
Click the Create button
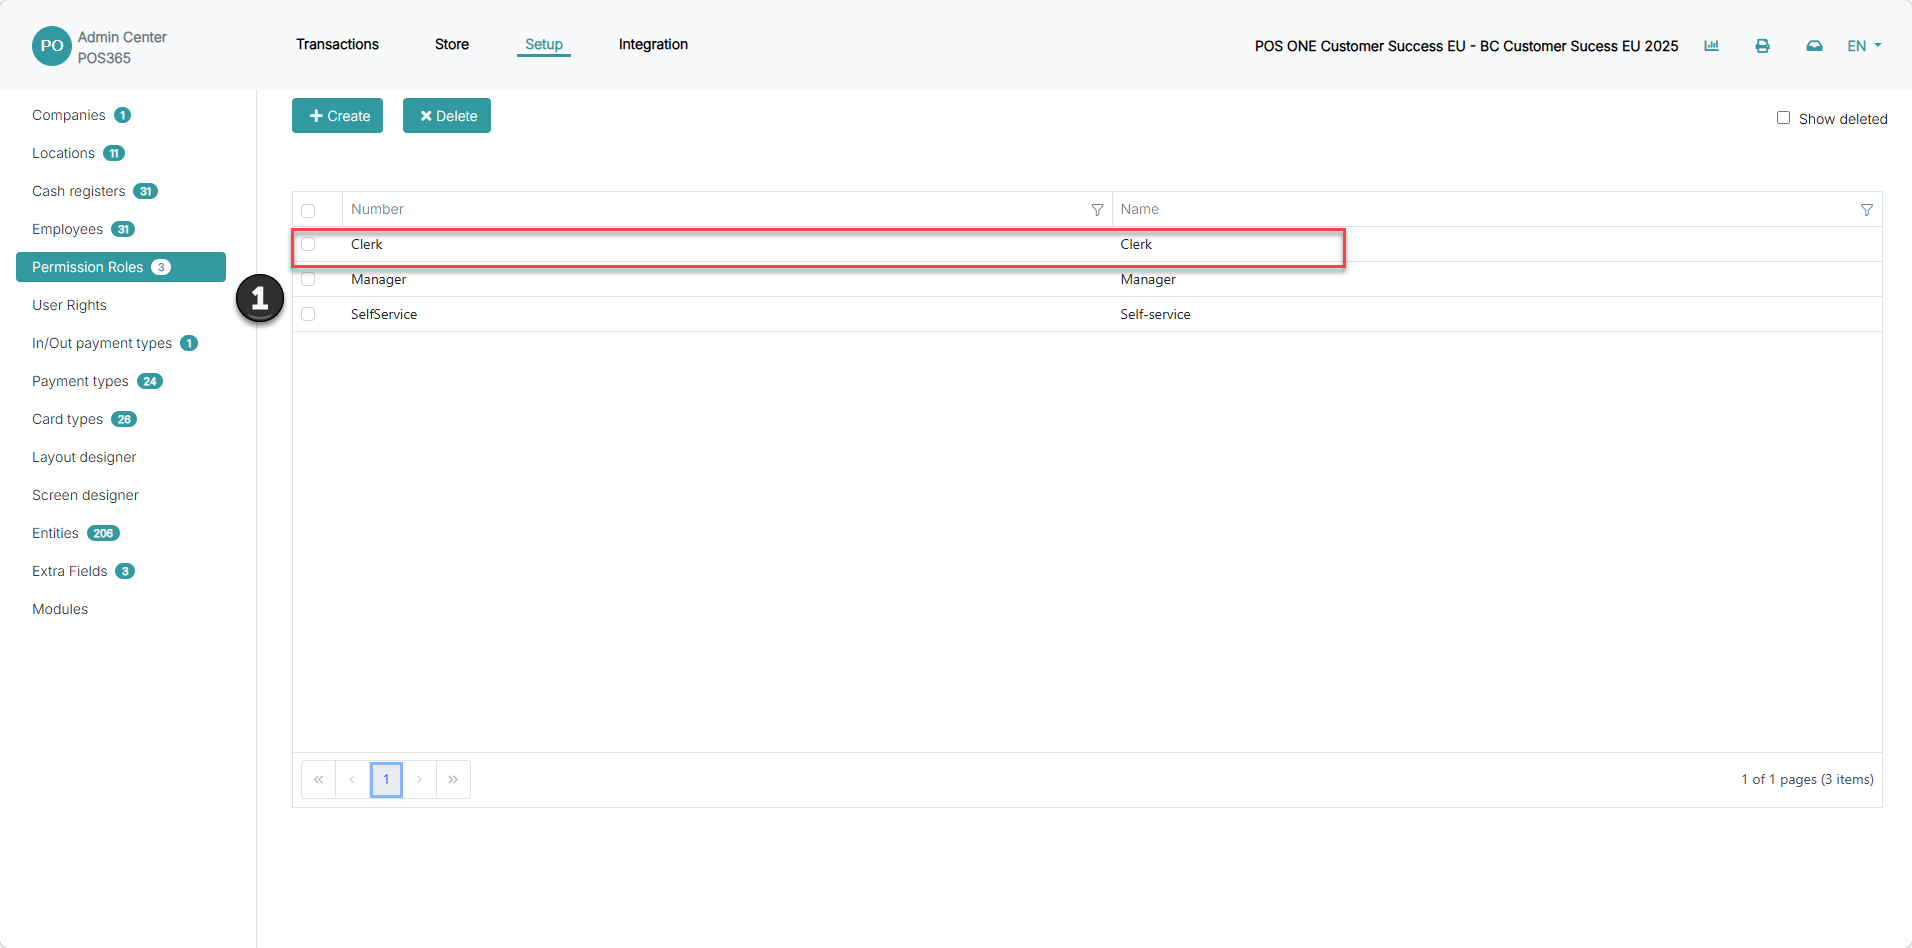click(338, 116)
